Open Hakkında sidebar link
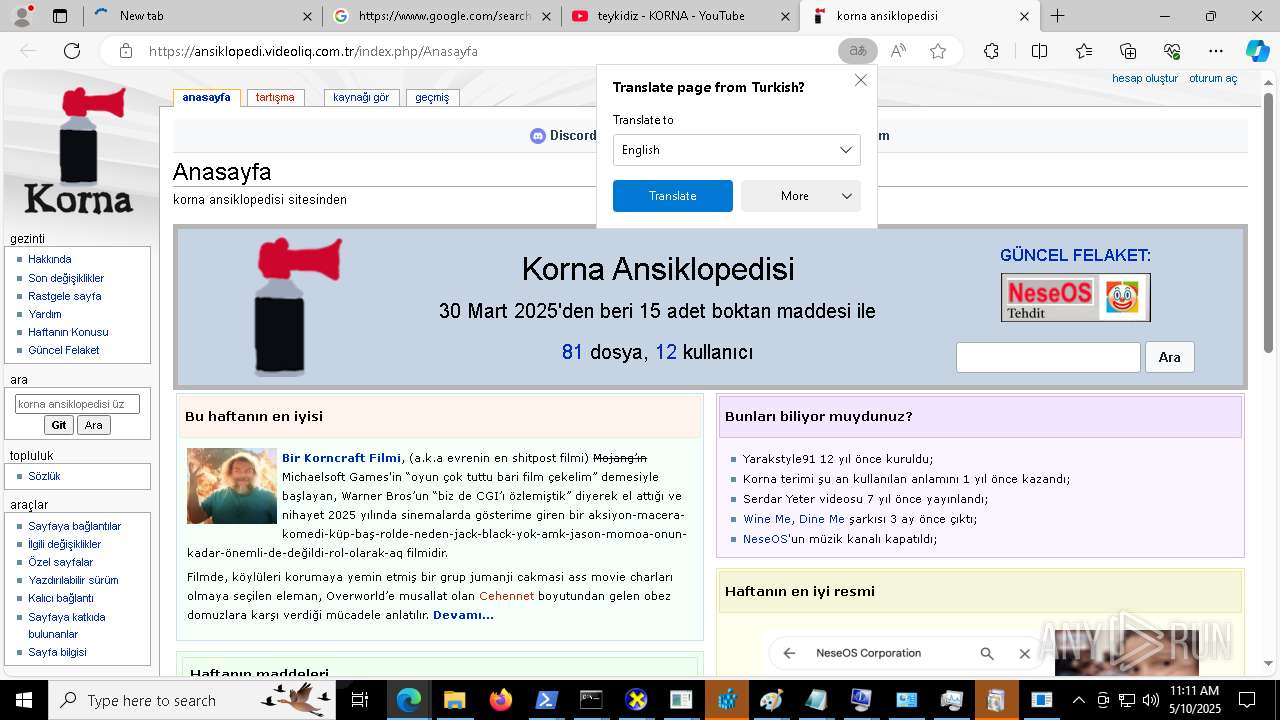This screenshot has height=720, width=1280. click(50, 259)
